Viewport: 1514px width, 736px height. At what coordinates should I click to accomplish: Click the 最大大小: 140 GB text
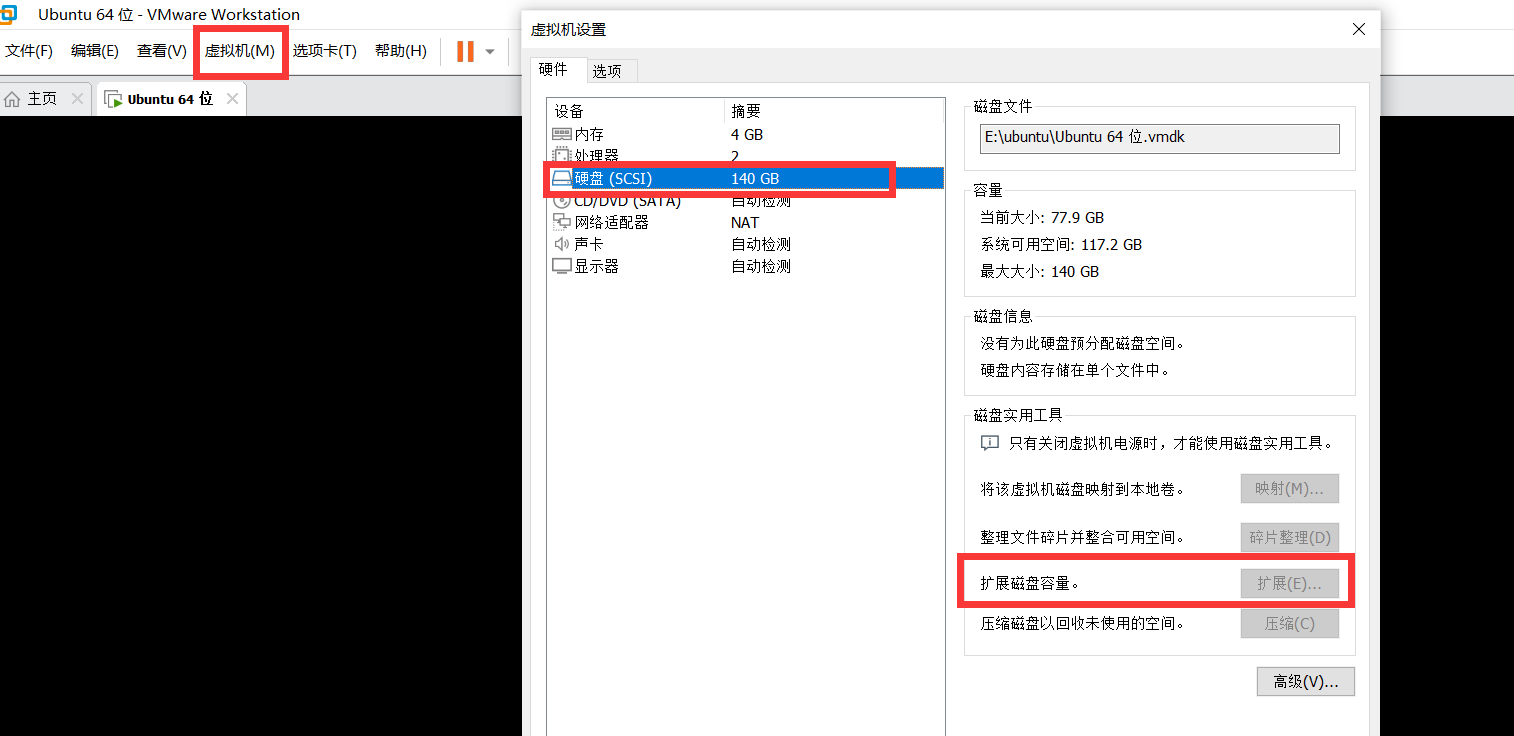1039,271
